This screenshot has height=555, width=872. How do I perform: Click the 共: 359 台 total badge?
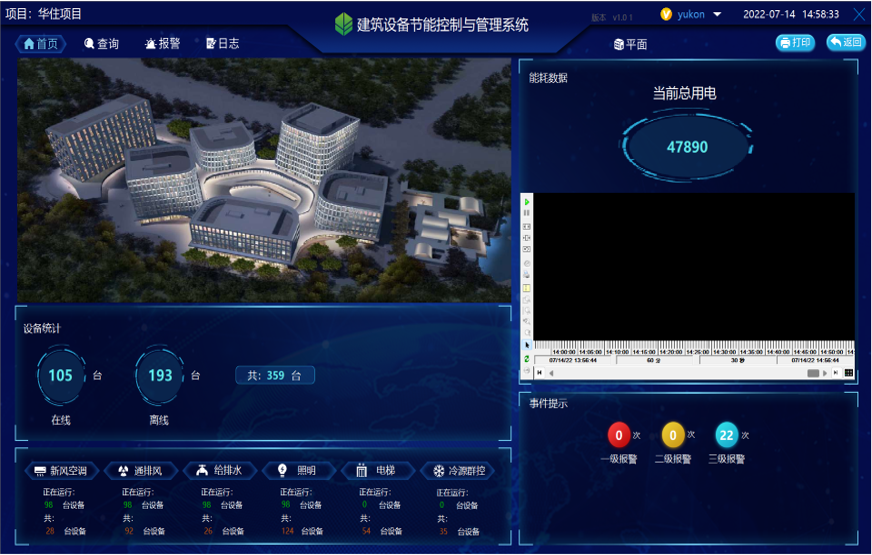click(x=275, y=375)
